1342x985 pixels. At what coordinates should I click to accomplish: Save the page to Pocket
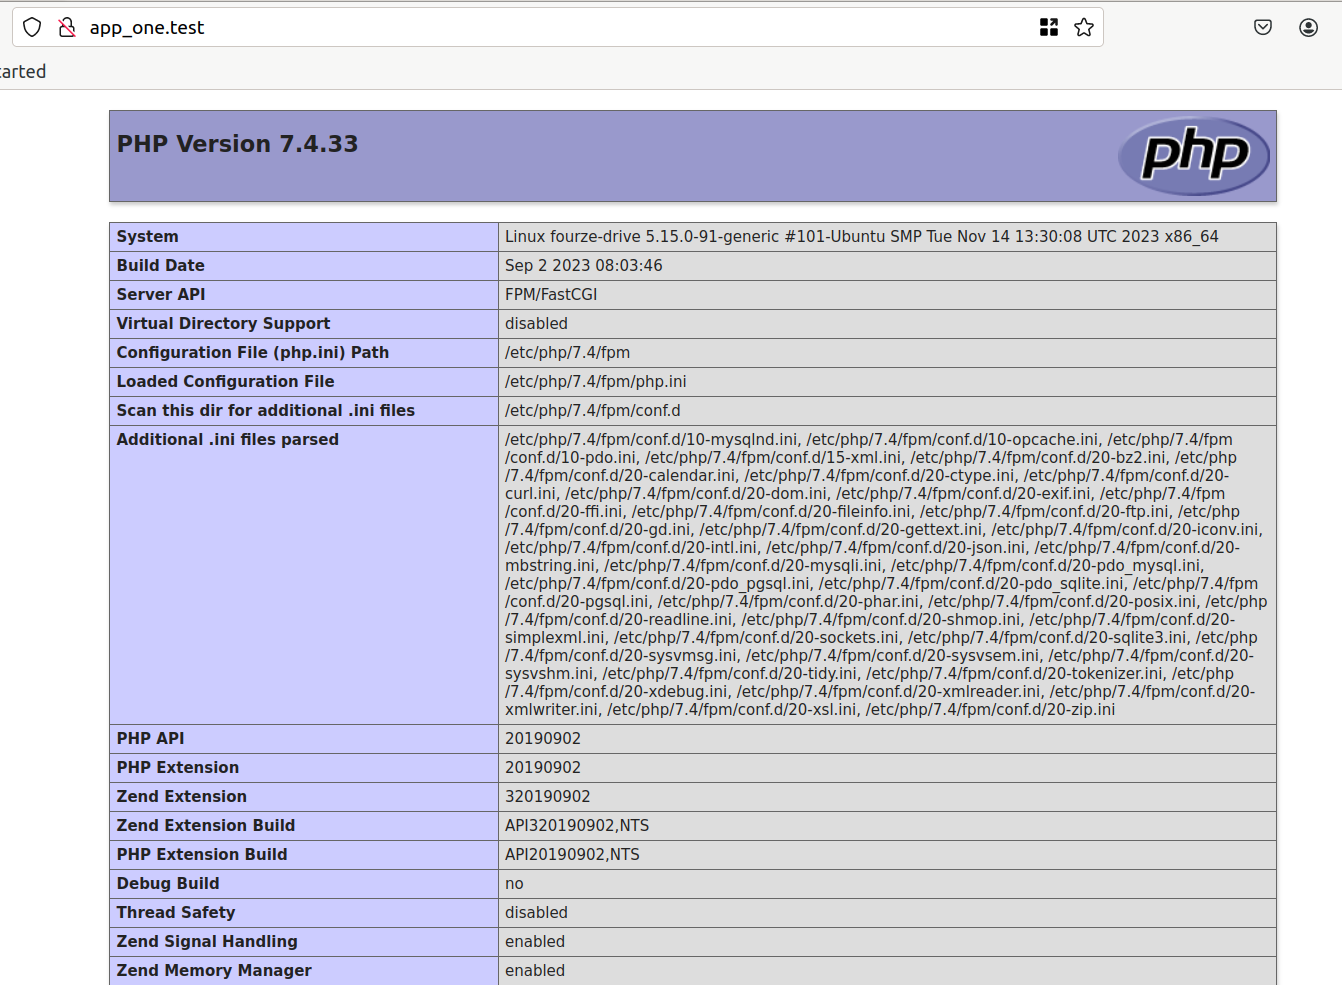click(x=1262, y=27)
